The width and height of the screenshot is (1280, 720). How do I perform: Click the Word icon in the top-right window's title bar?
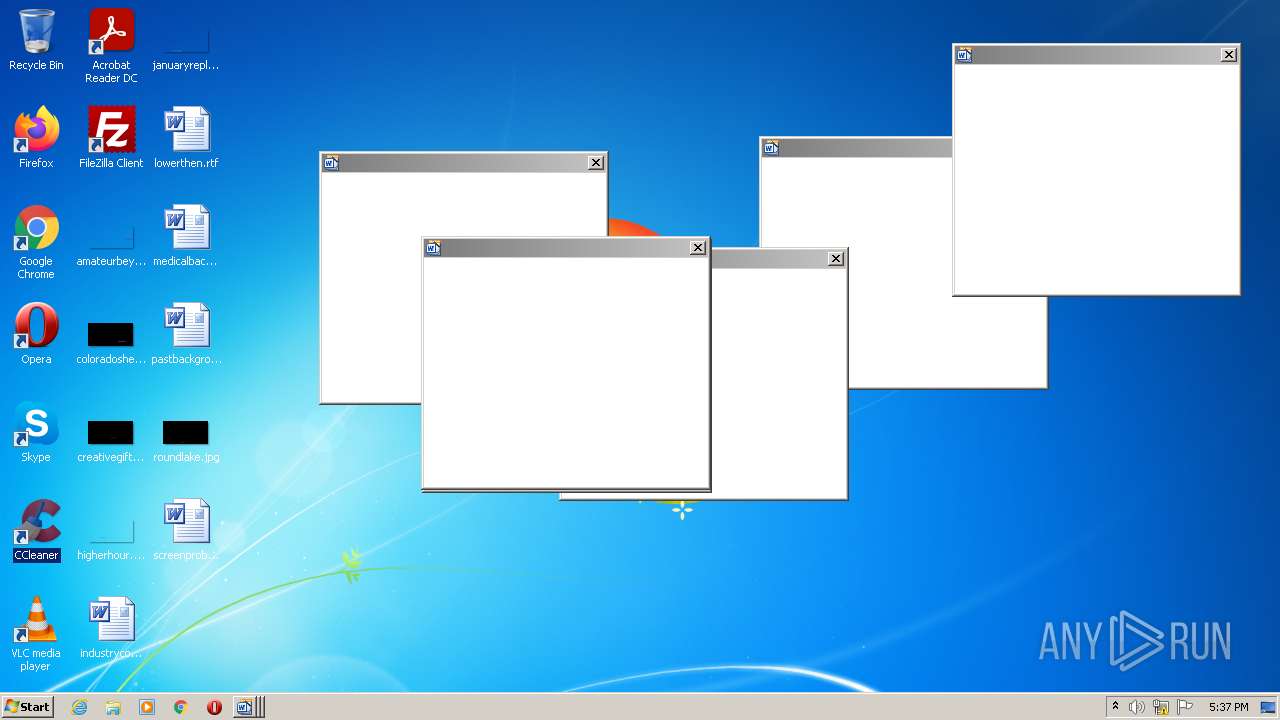coord(964,55)
